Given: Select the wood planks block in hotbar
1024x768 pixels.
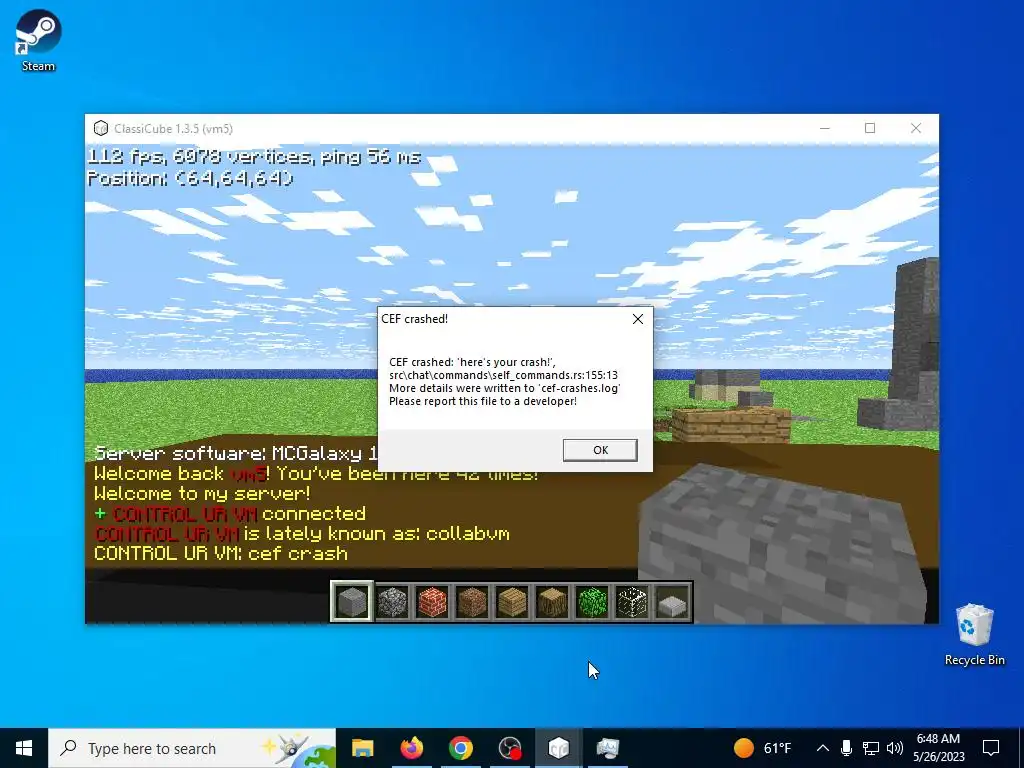Looking at the screenshot, I should tap(512, 601).
